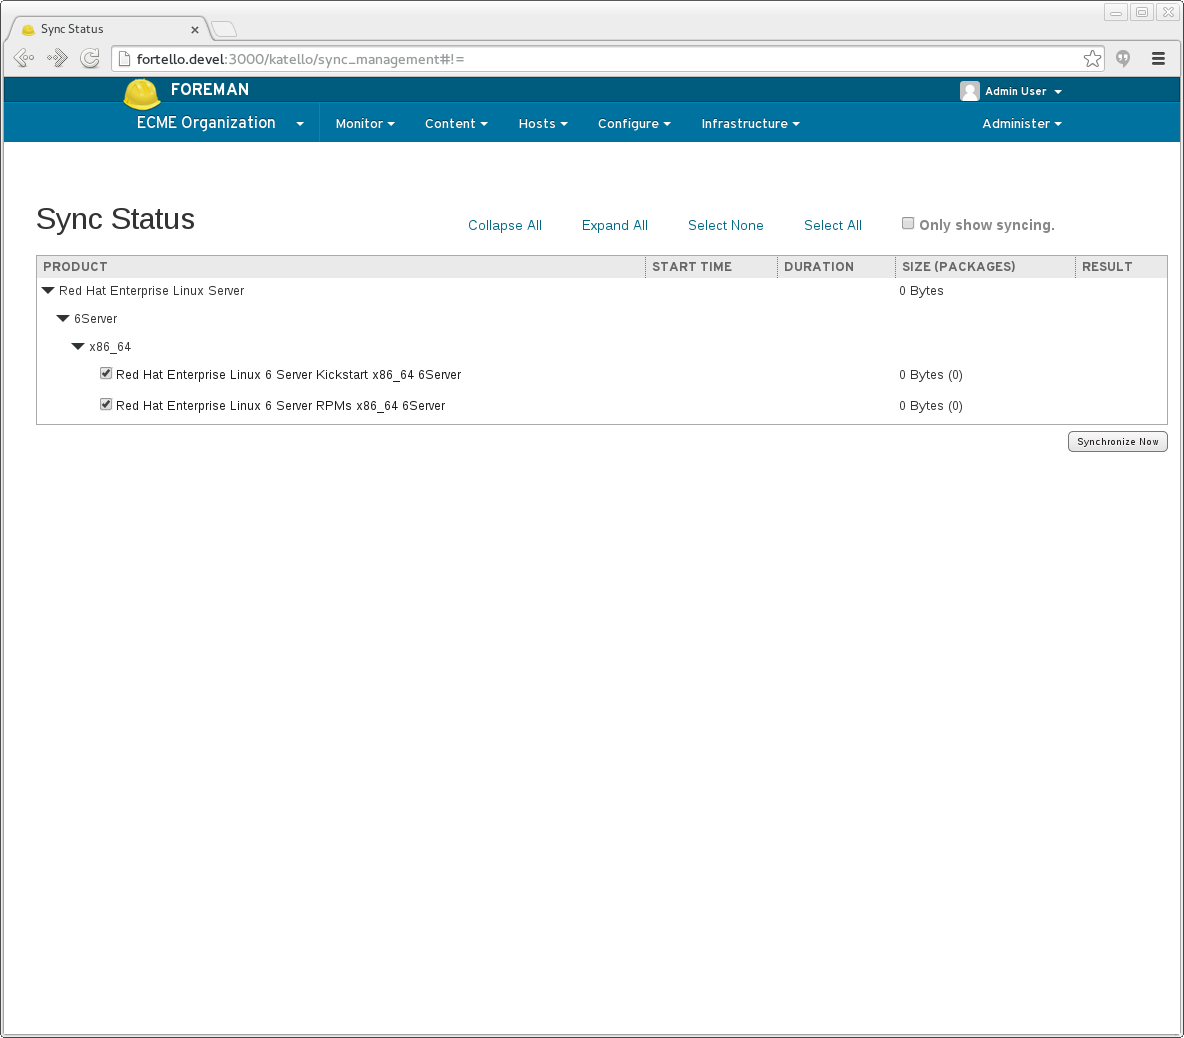Collapse the 6Server tree node
Screen dimensions: 1184x1038
(63, 319)
